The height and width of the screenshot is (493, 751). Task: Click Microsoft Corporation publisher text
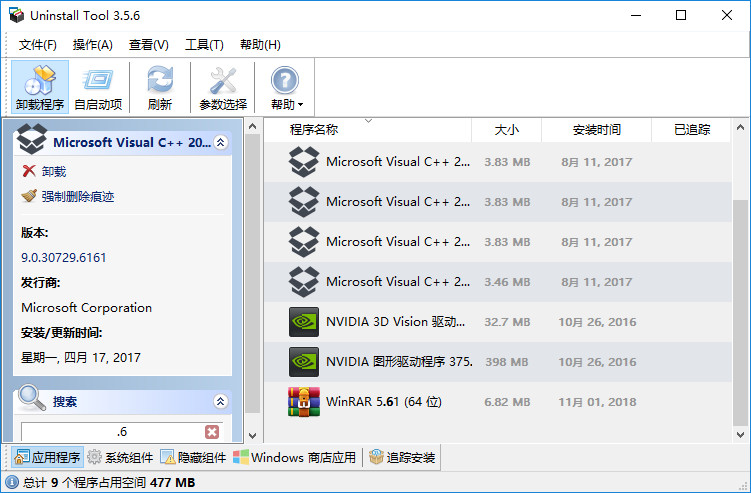(x=87, y=308)
